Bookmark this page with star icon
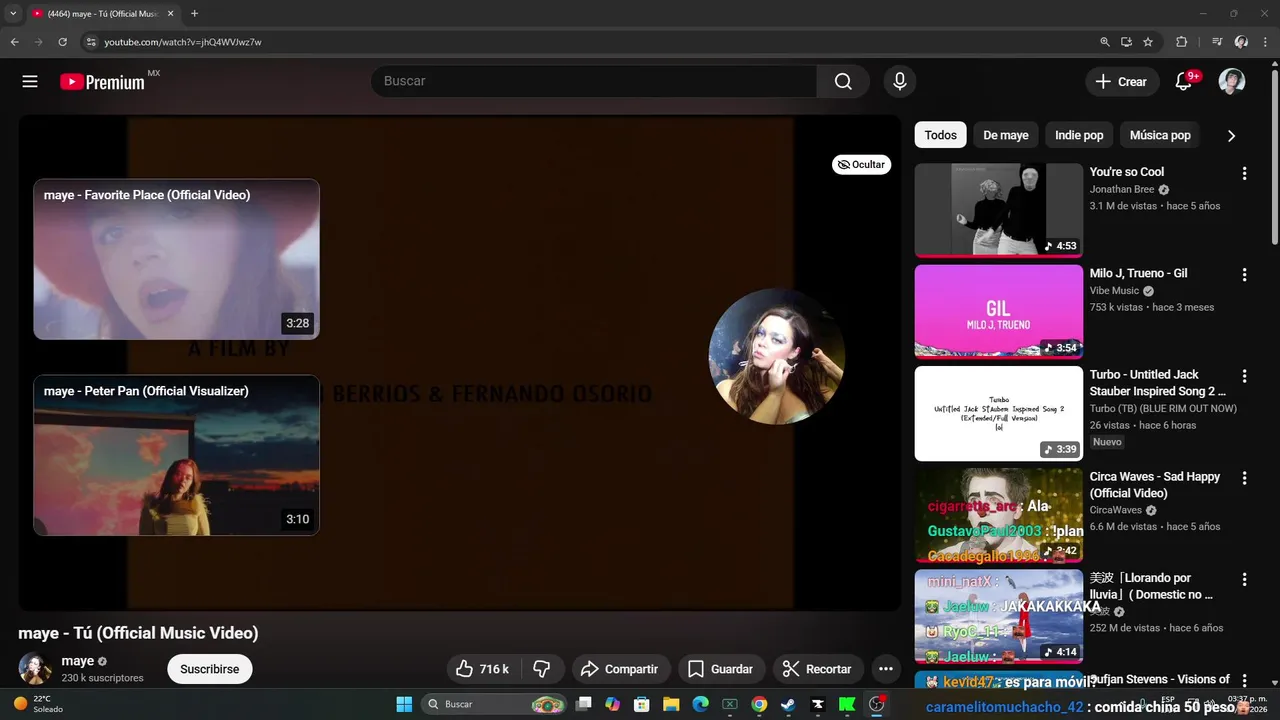The height and width of the screenshot is (720, 1280). pyautogui.click(x=1148, y=42)
